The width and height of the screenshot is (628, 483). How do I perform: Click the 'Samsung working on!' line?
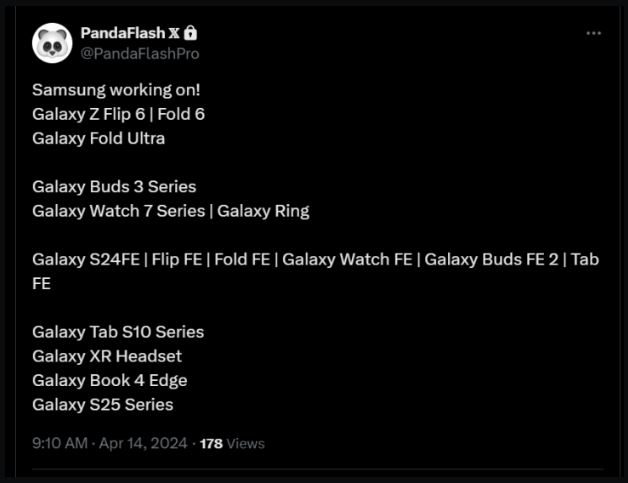pos(116,90)
